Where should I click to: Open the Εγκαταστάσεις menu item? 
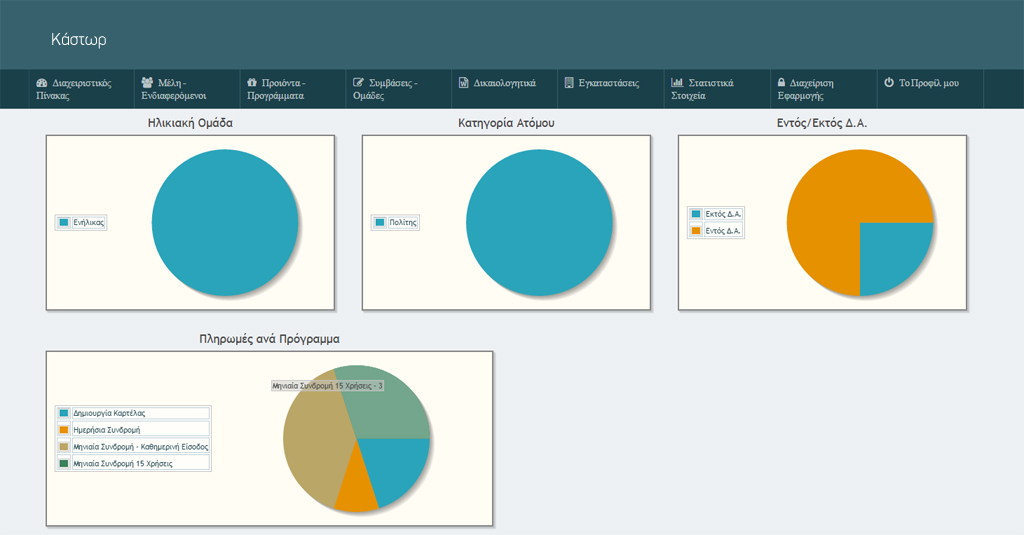coord(608,83)
